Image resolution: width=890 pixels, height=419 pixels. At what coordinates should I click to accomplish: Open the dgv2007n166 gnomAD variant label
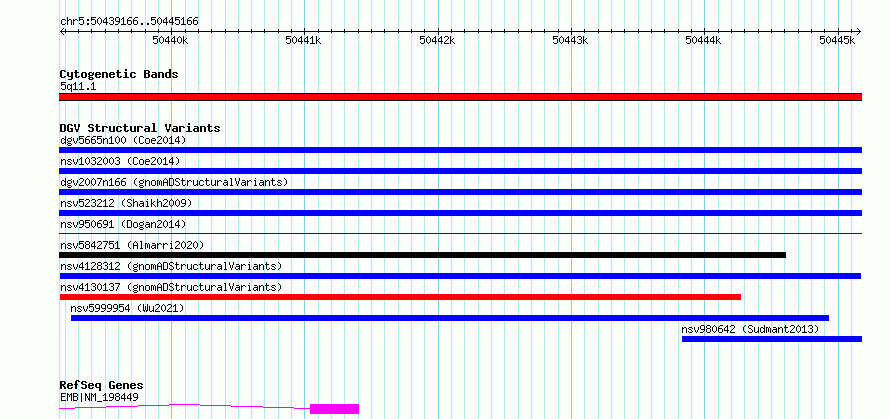click(174, 182)
